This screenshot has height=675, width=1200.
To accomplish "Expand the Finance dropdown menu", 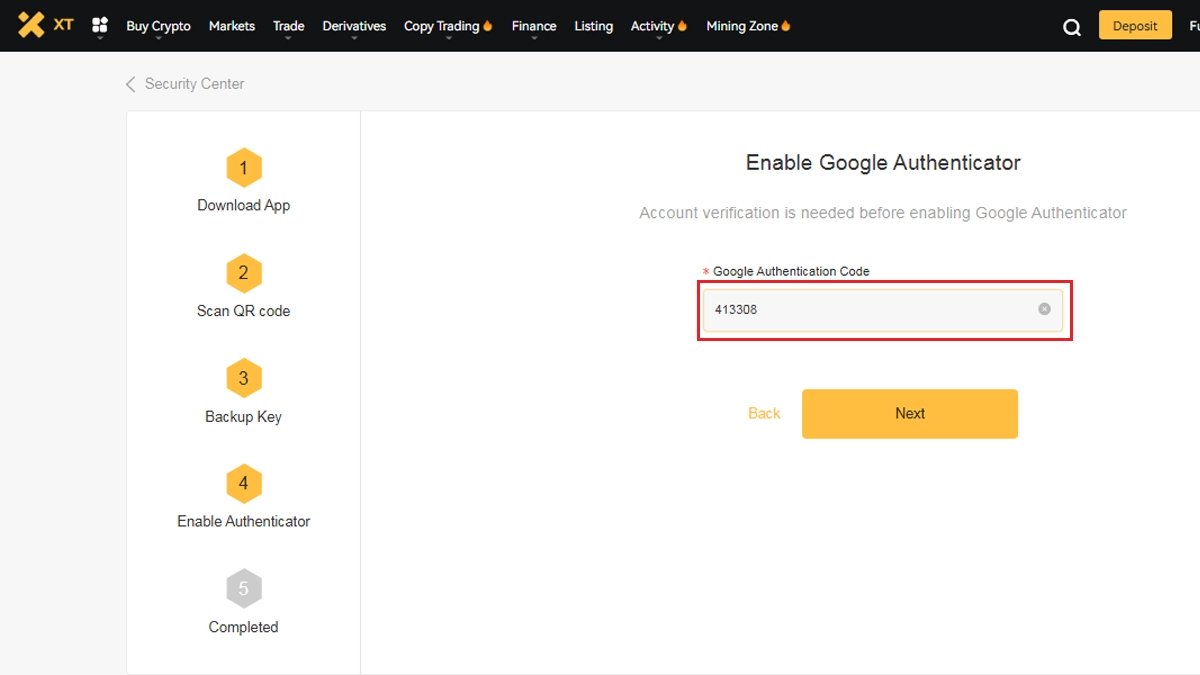I will (x=534, y=26).
